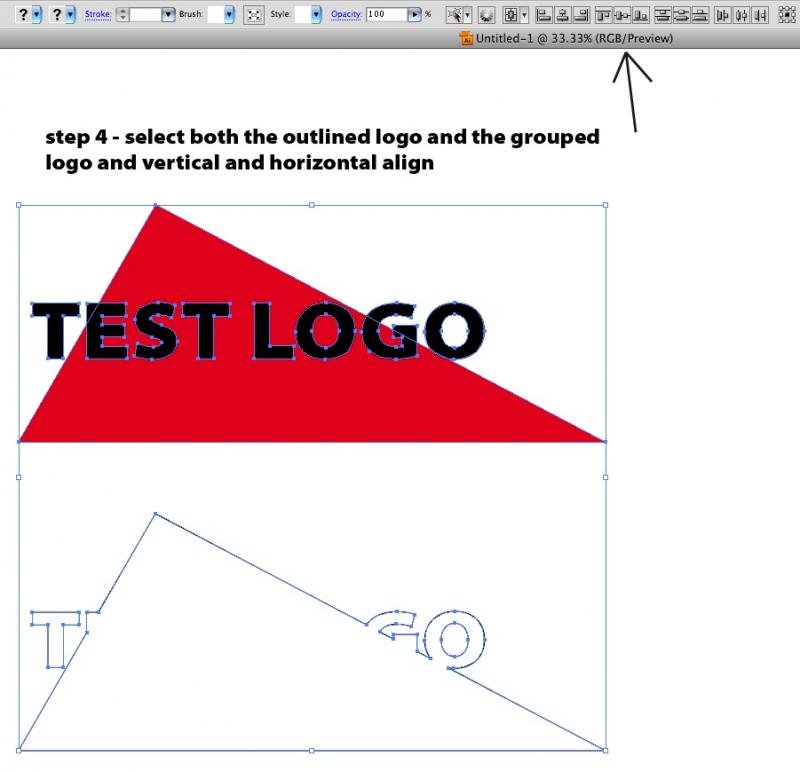Click the reference point grid icon

pyautogui.click(x=787, y=15)
